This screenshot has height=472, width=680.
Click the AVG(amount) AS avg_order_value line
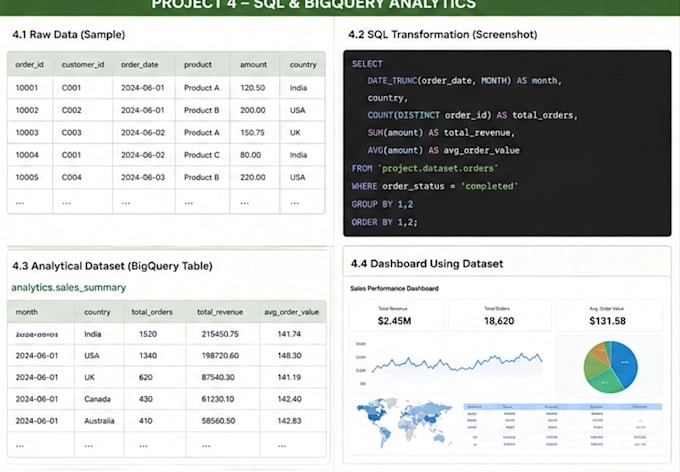[443, 151]
